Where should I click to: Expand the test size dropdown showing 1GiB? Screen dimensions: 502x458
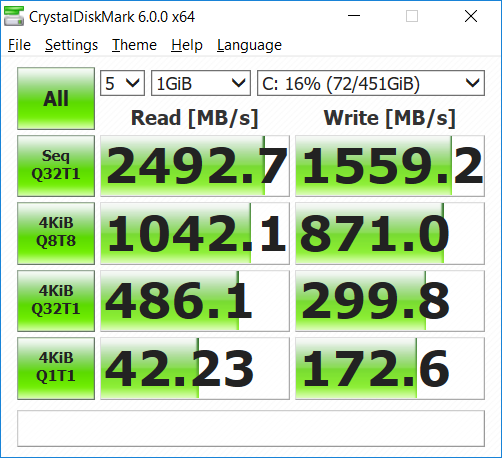pyautogui.click(x=201, y=83)
